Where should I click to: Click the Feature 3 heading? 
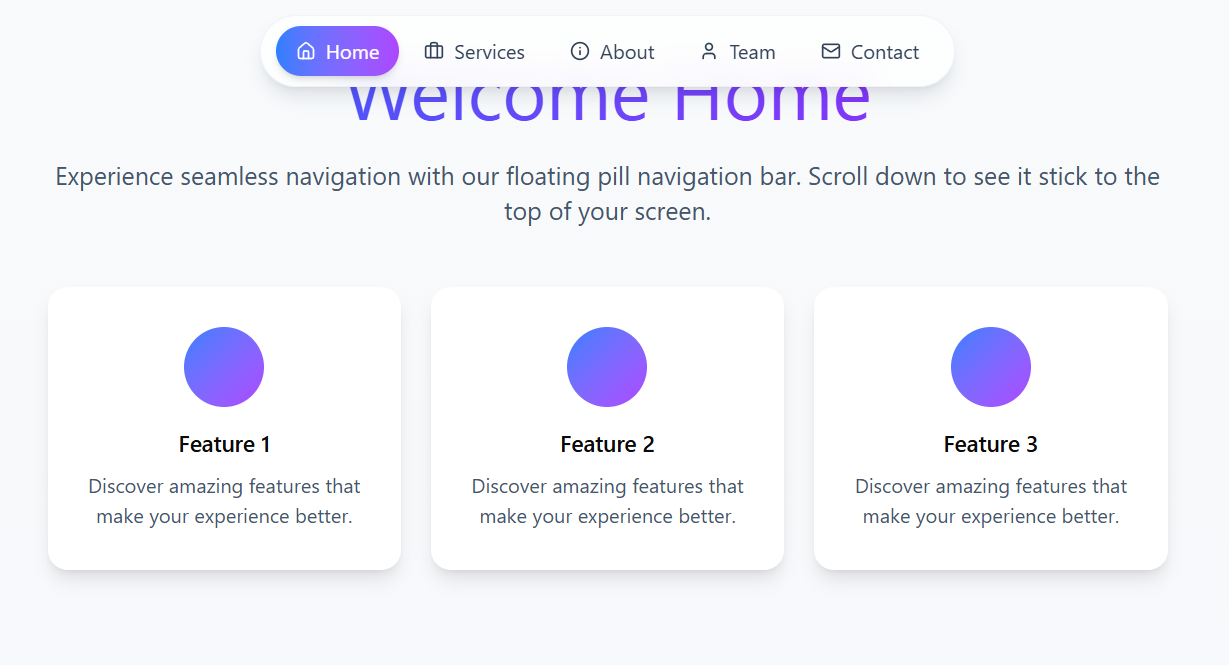(x=991, y=444)
